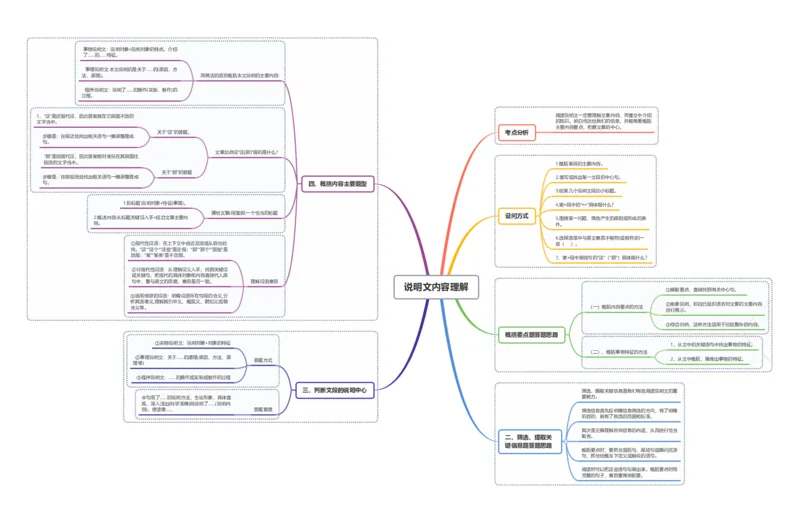Select the 答题音损 sub-node

click(264, 409)
